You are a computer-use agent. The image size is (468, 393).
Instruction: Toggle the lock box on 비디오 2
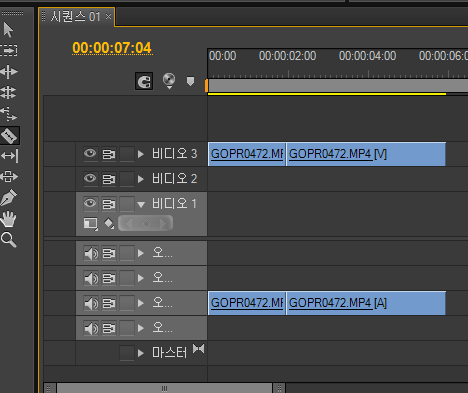pos(127,179)
